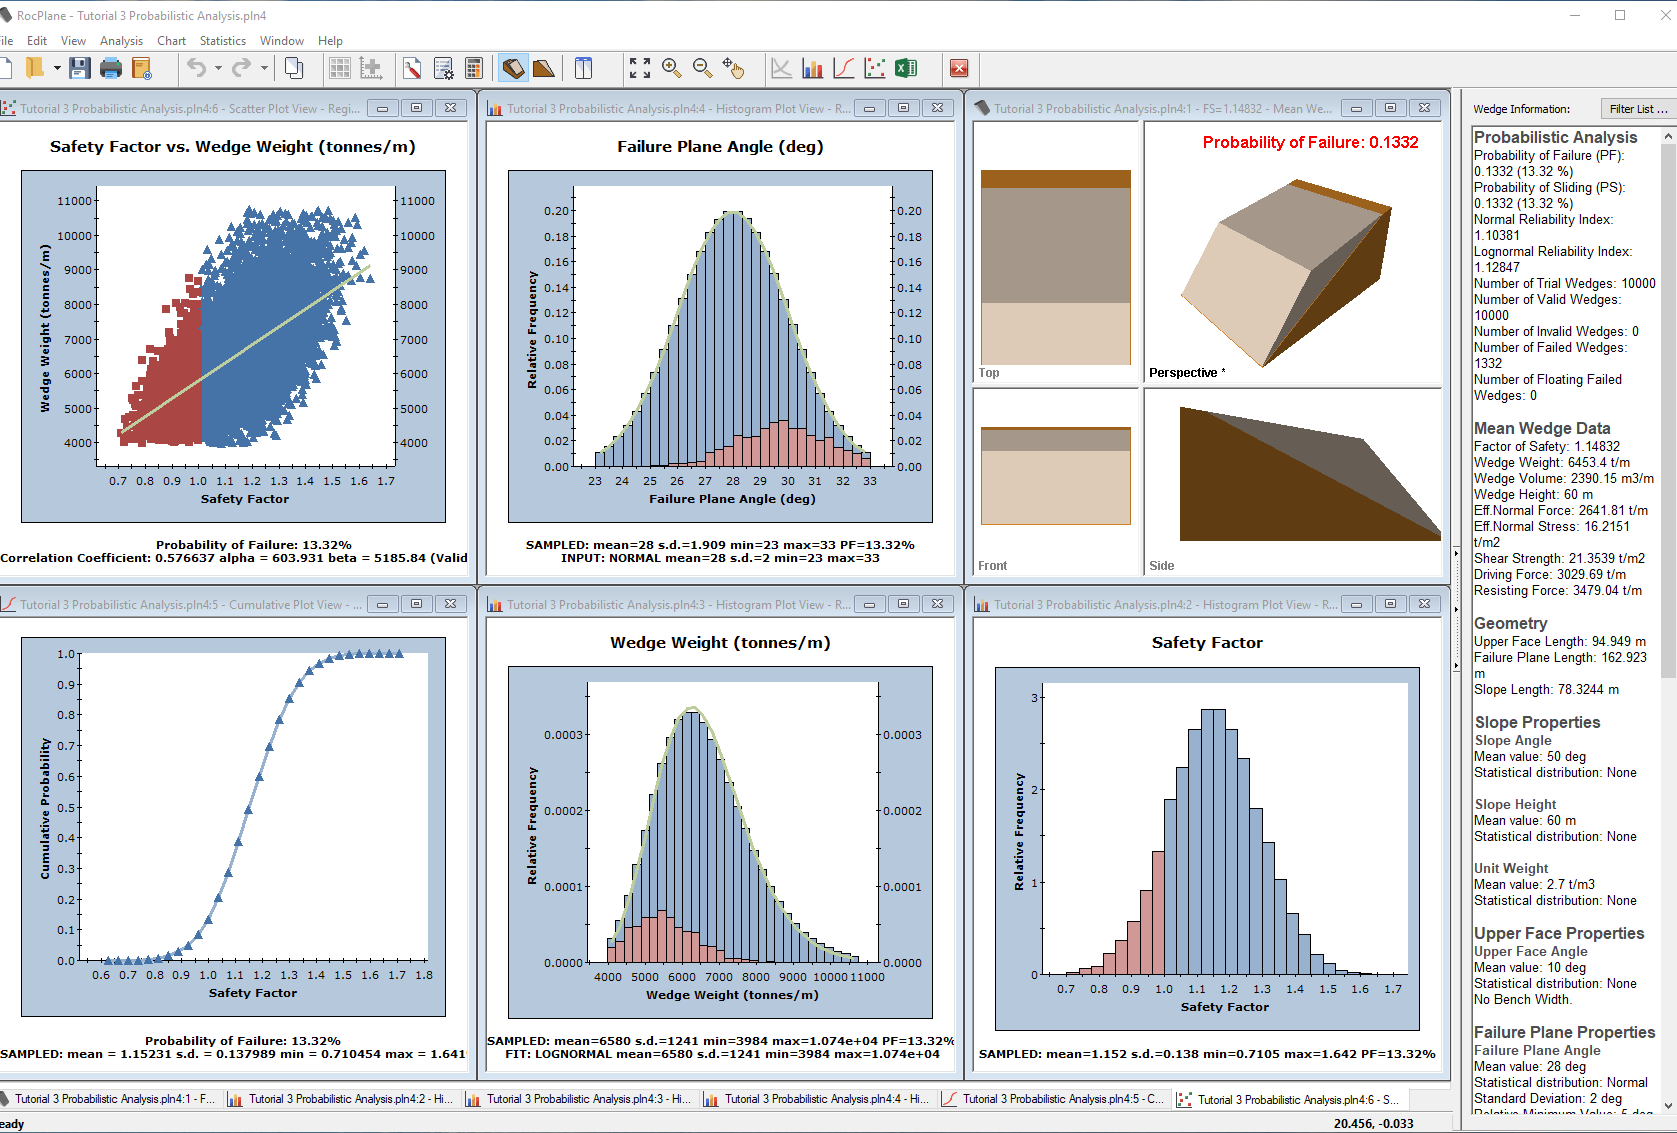This screenshot has height=1133, width=1677.
Task: Click 'Factor of Safety: 1.14832' in sidebar
Action: pos(1546,446)
